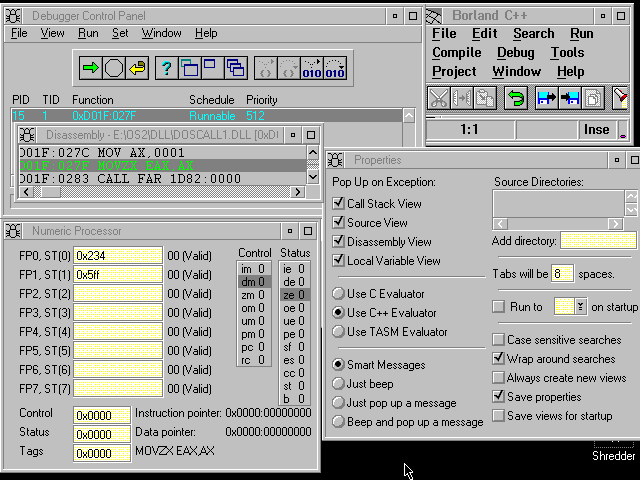Click the green arrow Run icon
The width and height of the screenshot is (640, 480).
[x=91, y=68]
